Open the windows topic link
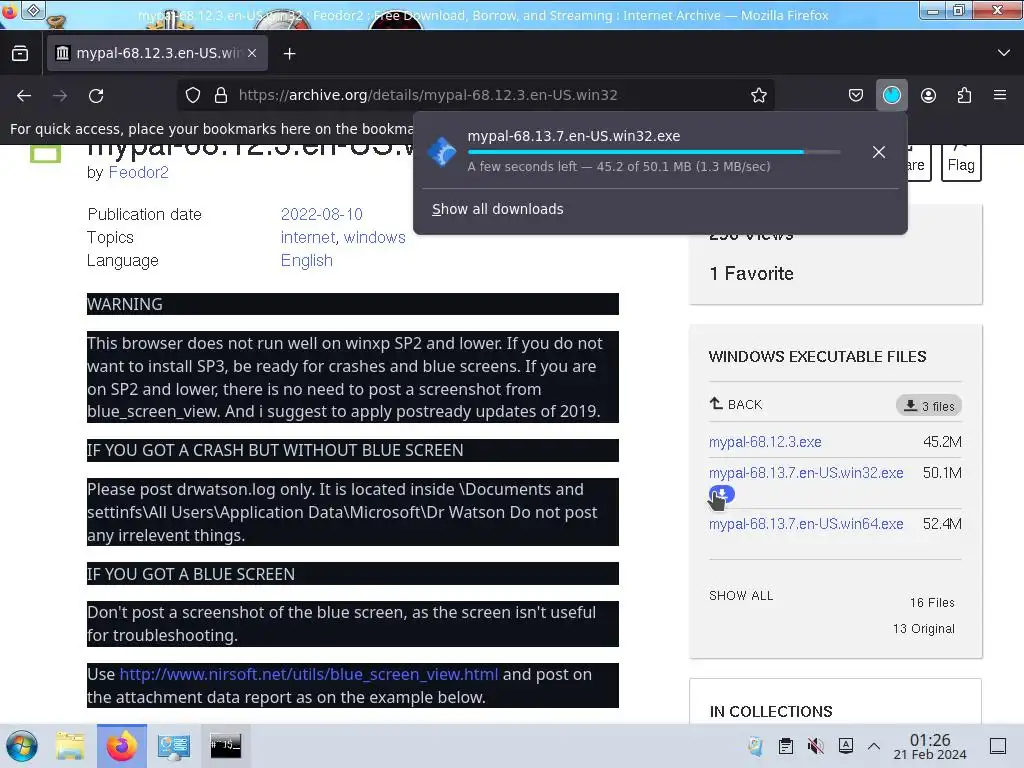 point(374,237)
